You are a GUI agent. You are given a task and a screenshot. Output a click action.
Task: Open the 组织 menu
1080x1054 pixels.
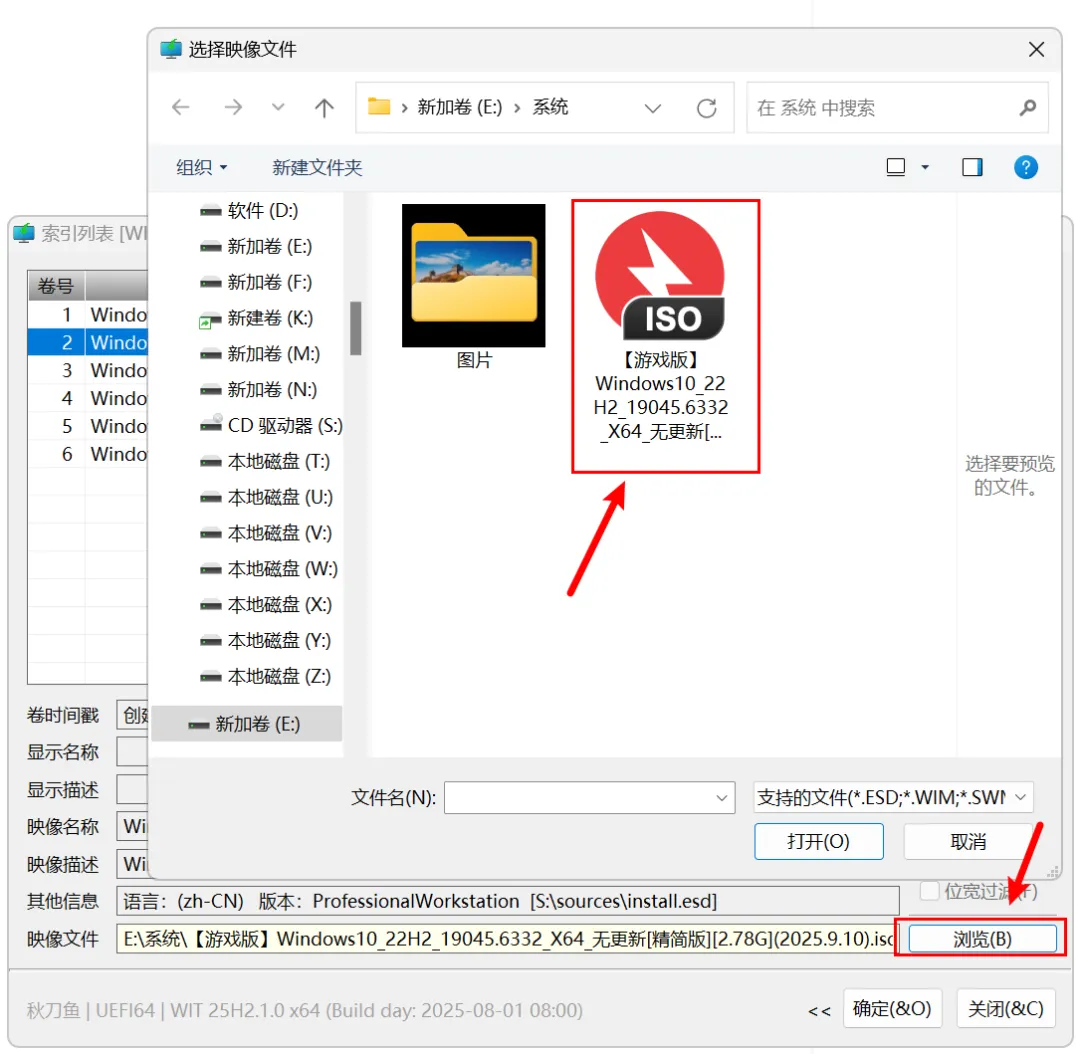tap(201, 167)
